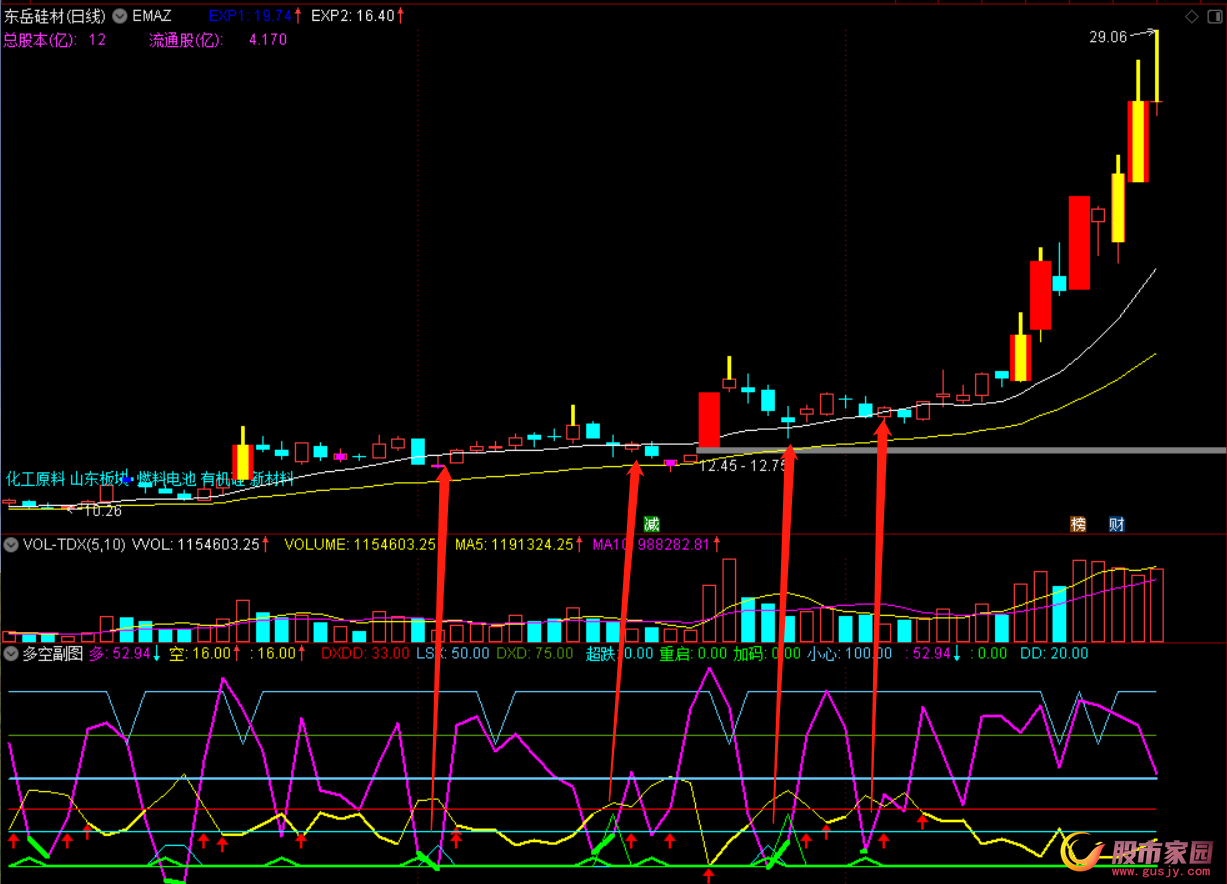
Task: Expand the VOL-TDX indicator dropdown arrow
Action: (11, 545)
